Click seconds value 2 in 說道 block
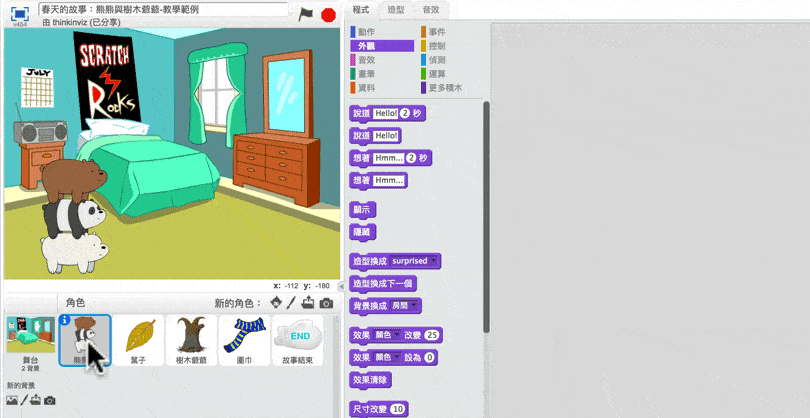 click(x=405, y=113)
